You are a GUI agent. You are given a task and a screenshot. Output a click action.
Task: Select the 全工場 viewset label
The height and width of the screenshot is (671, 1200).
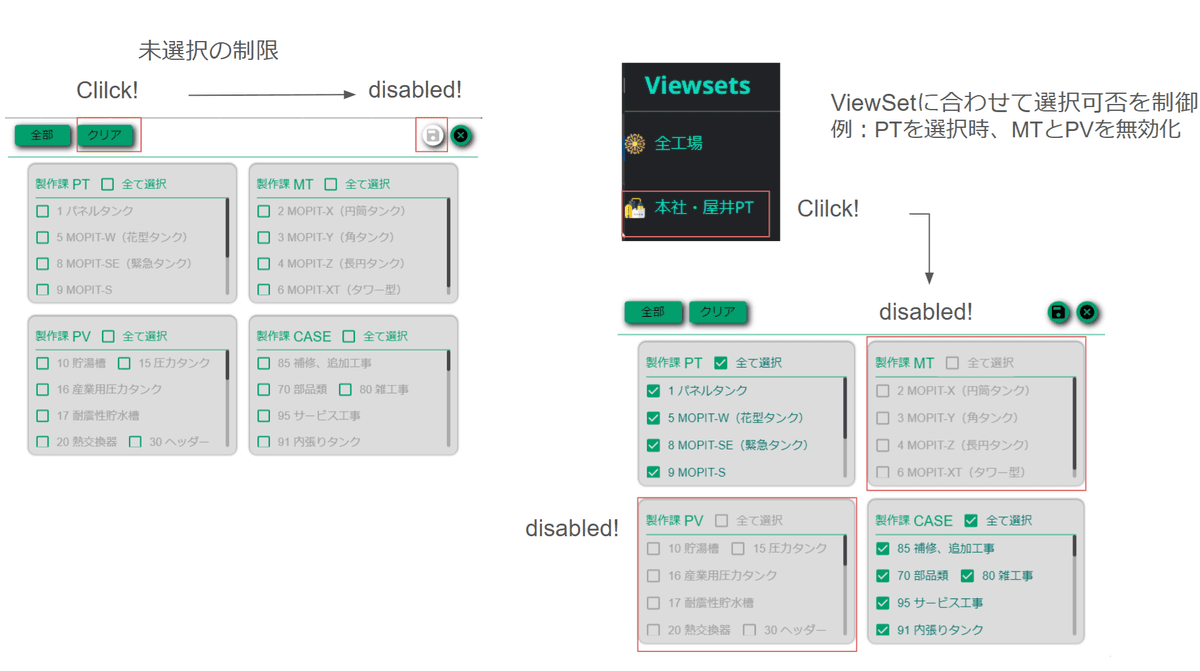pos(678,144)
